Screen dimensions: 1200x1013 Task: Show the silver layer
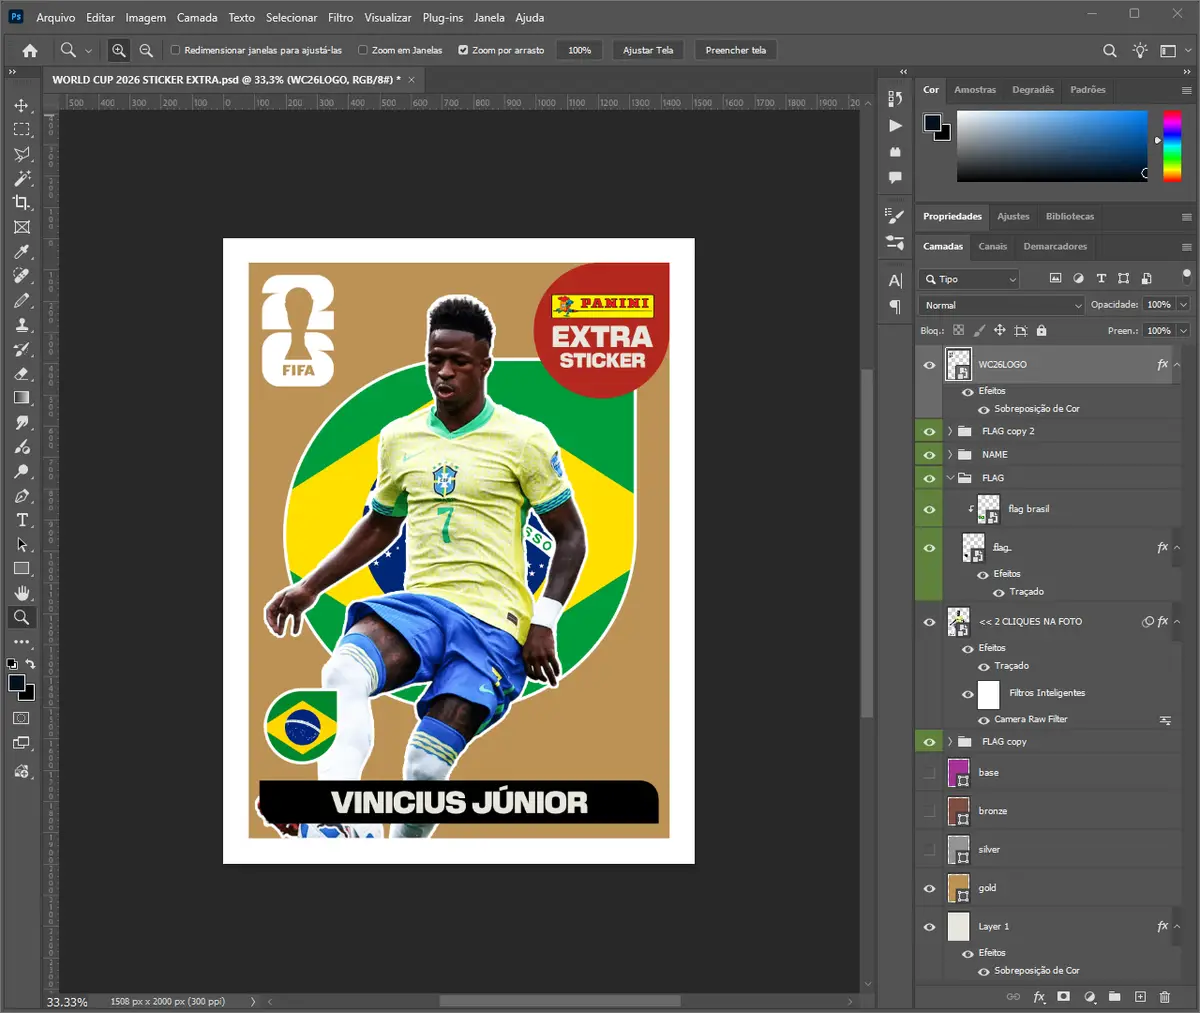929,849
